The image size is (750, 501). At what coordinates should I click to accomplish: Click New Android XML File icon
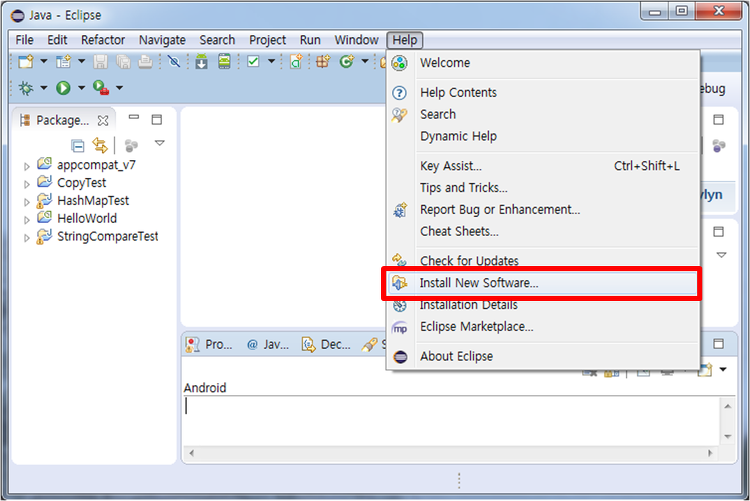[x=296, y=61]
